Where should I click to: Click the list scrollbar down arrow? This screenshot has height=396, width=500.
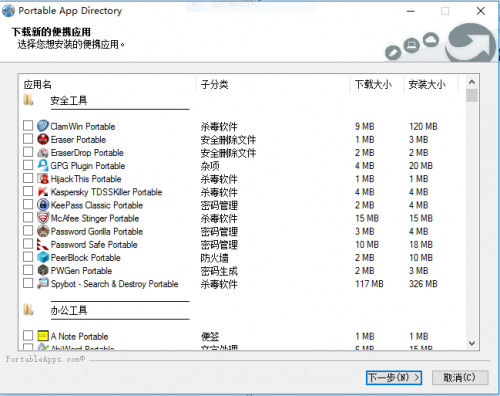[x=472, y=343]
